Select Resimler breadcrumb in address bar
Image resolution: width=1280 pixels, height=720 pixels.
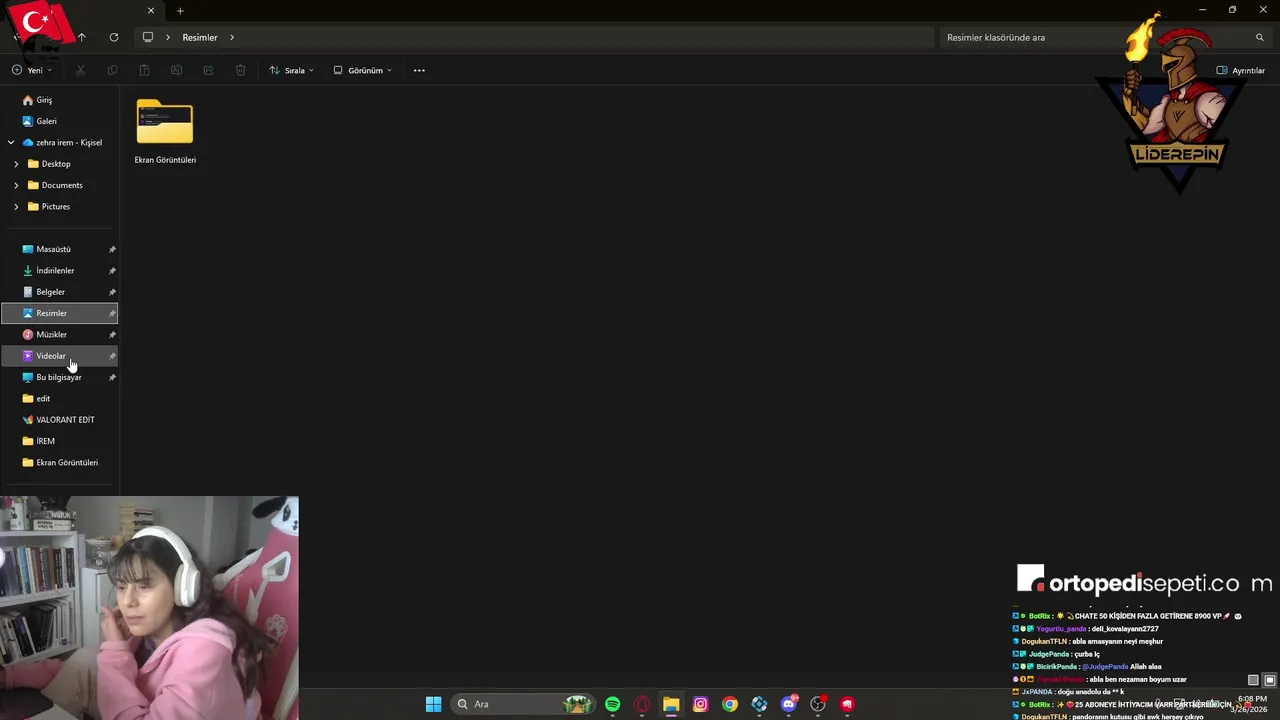coord(200,37)
